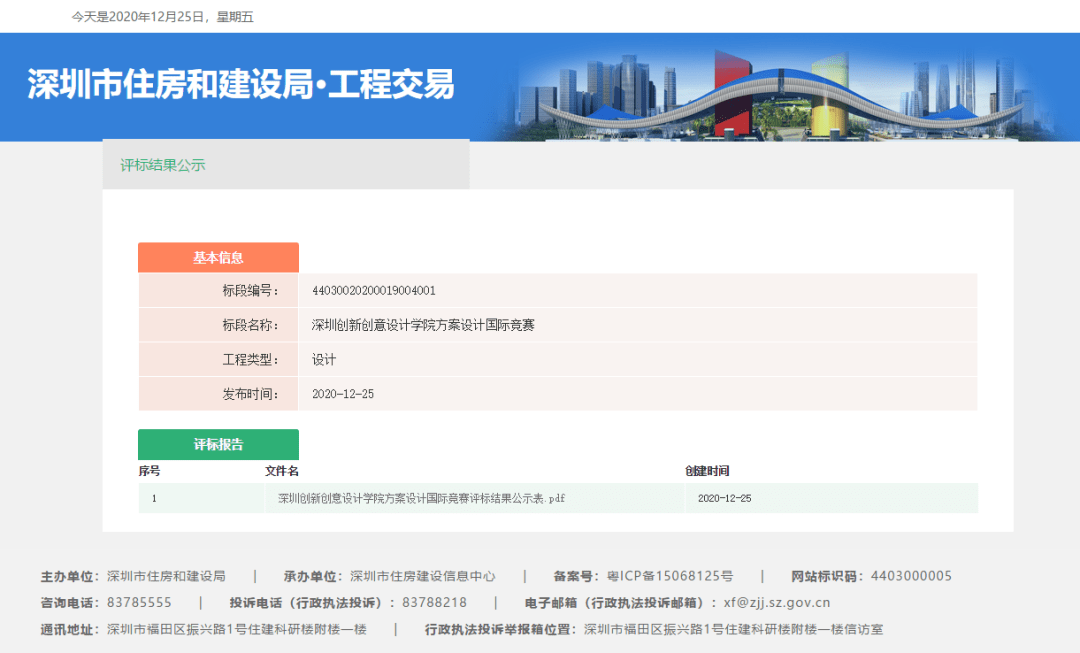Click the 文件名 column header
The image size is (1080, 653).
(x=281, y=471)
